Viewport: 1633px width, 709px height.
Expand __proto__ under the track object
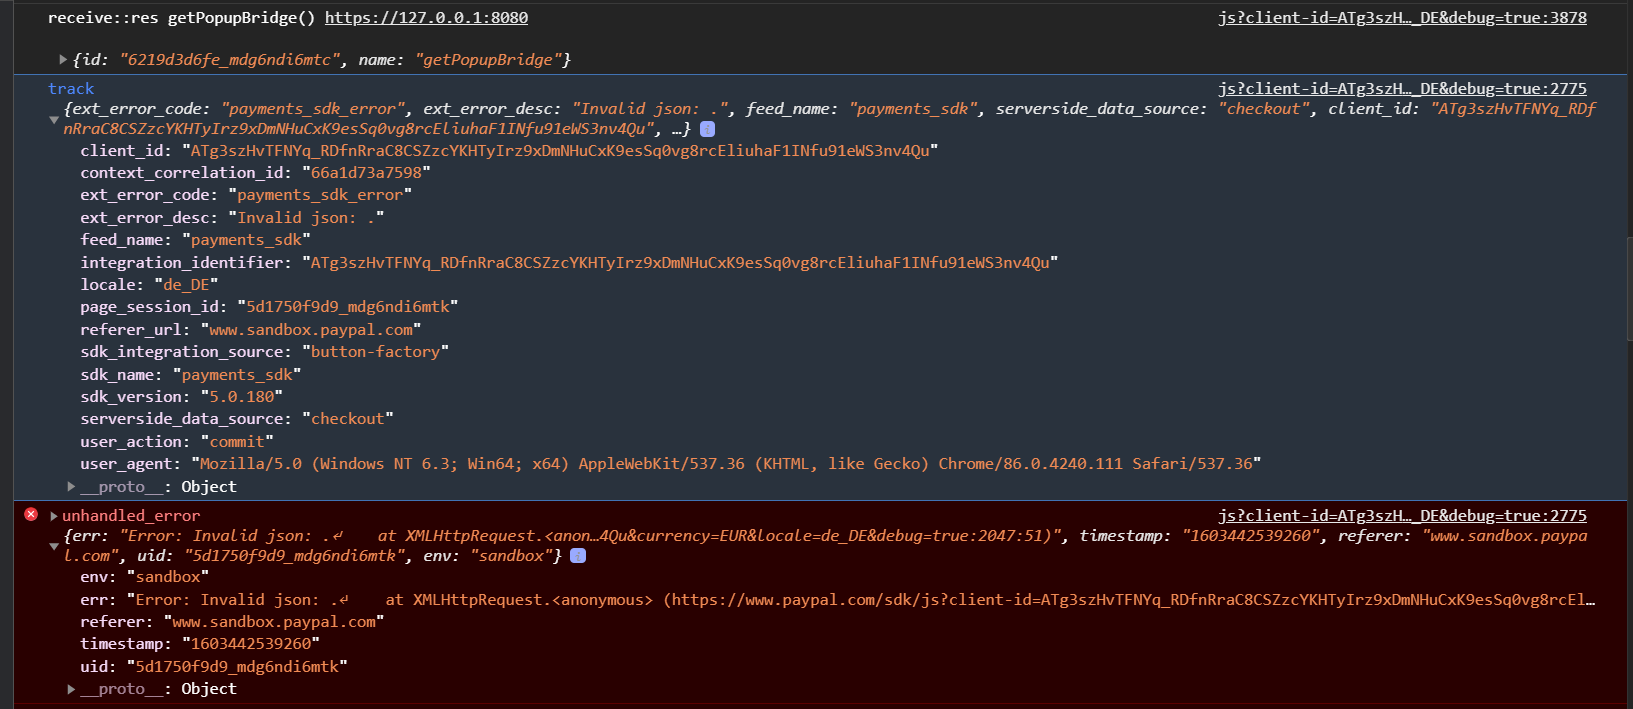point(71,487)
